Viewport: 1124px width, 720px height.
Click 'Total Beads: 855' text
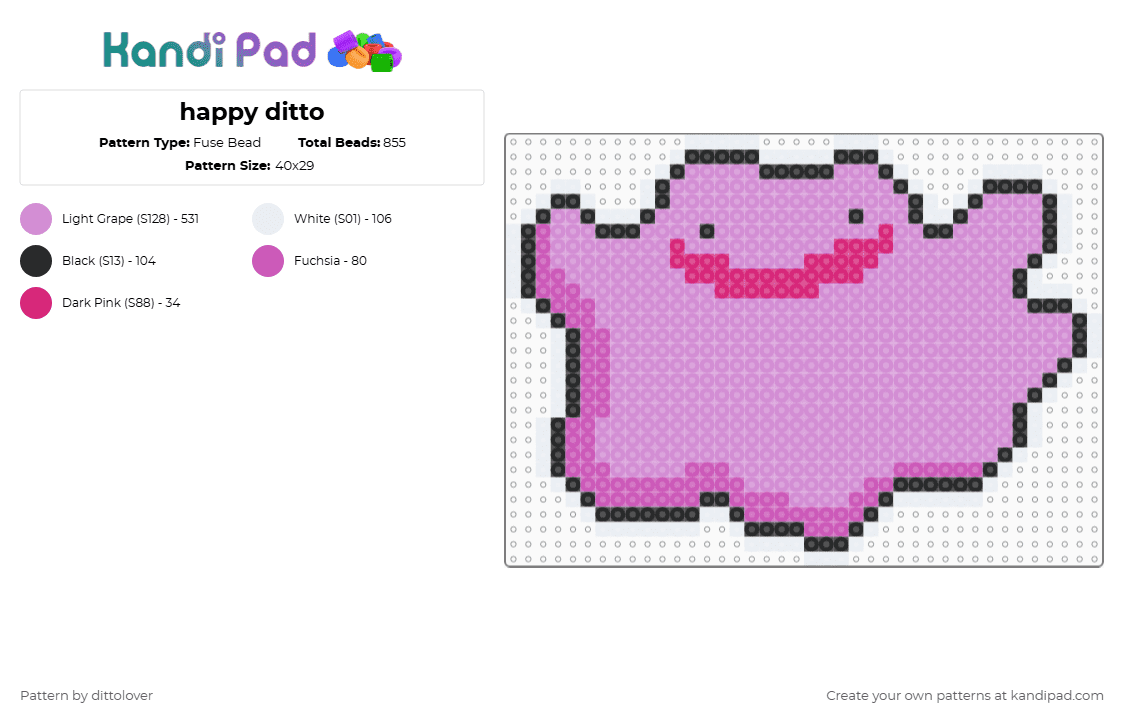point(352,143)
